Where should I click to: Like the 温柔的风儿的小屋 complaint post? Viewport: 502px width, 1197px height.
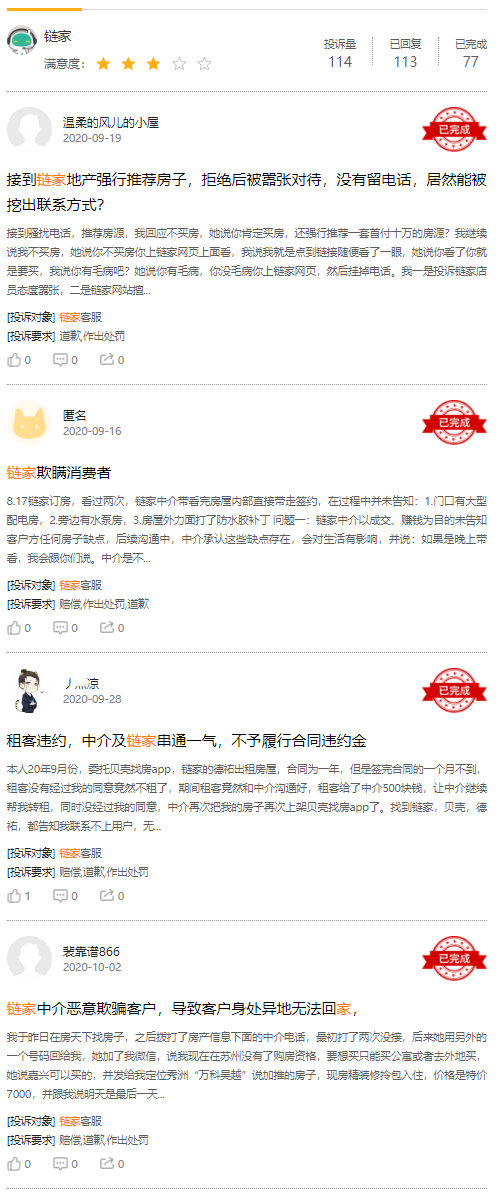click(19, 360)
